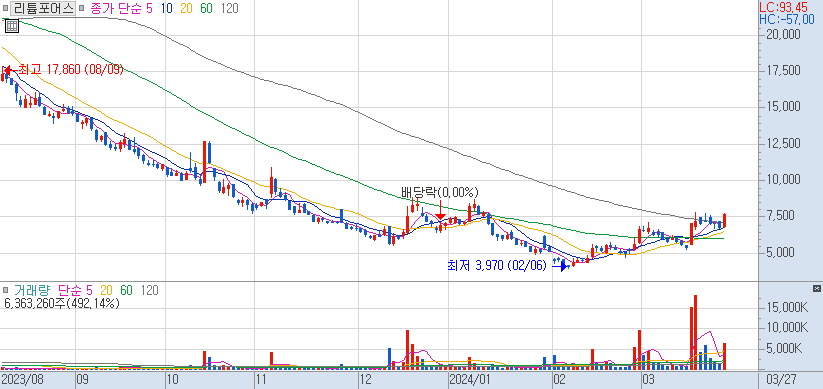Click the gray square before 종가 단순
The image size is (823, 389).
coord(82,8)
